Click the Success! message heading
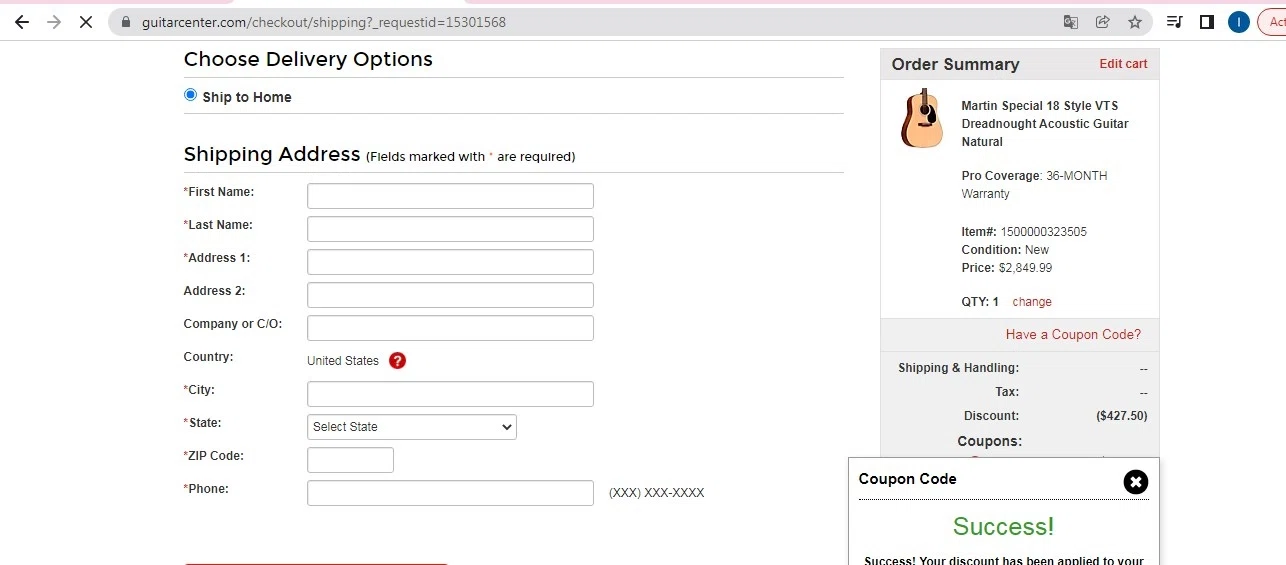 pos(1003,527)
